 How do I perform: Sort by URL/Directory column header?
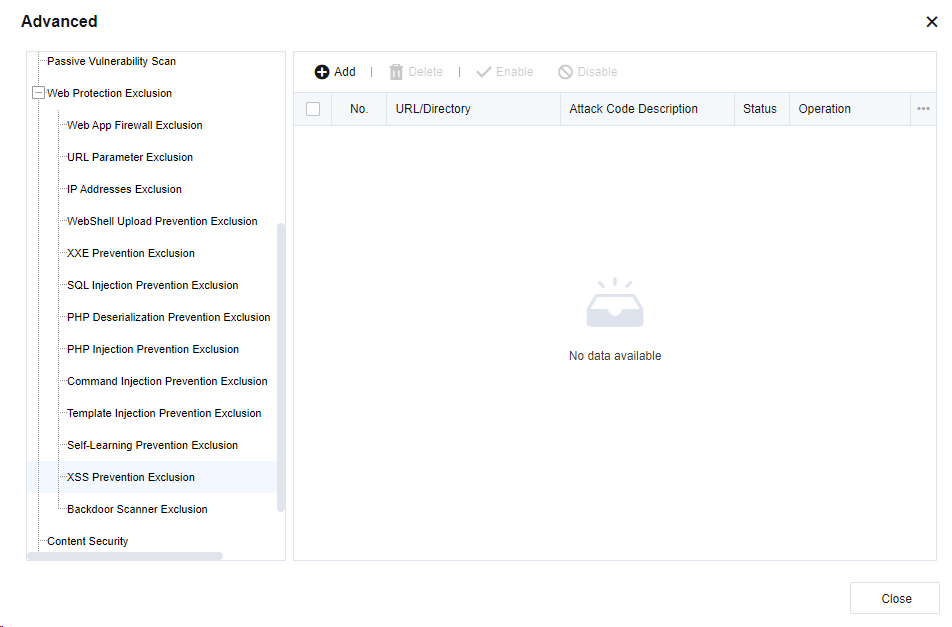point(433,109)
